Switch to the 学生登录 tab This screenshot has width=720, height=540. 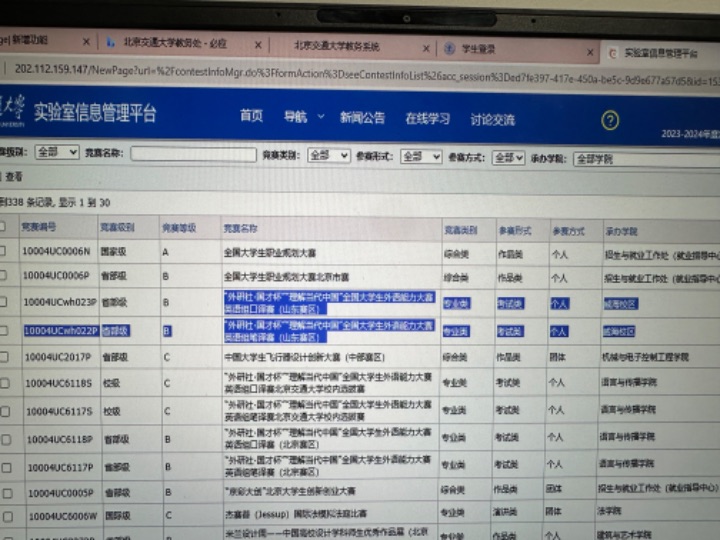tap(478, 49)
